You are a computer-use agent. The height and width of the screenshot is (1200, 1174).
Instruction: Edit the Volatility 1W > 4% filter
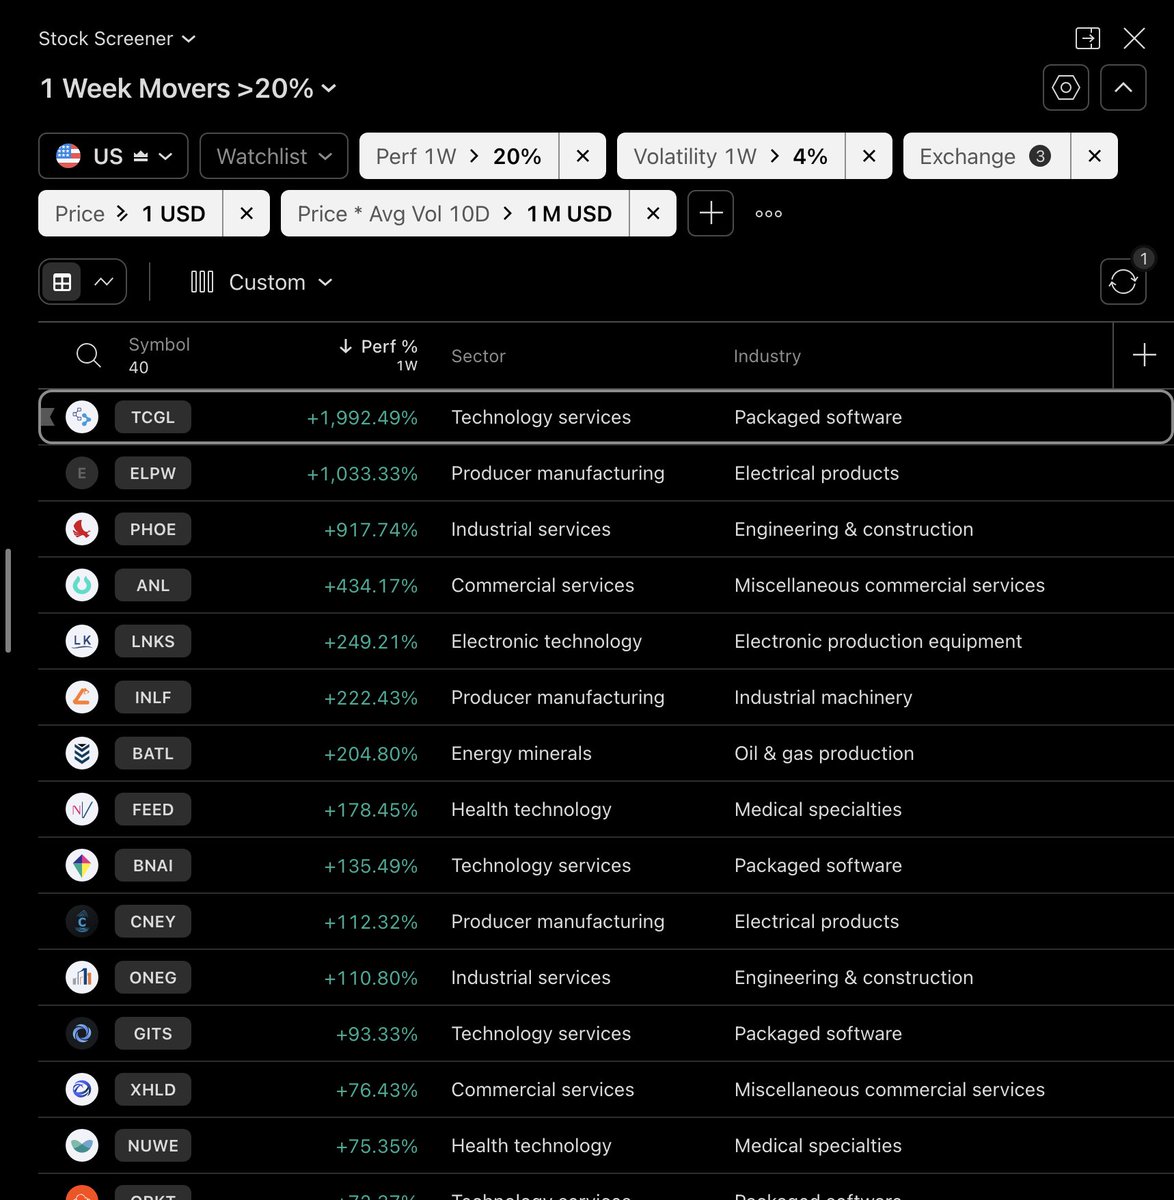coord(731,156)
